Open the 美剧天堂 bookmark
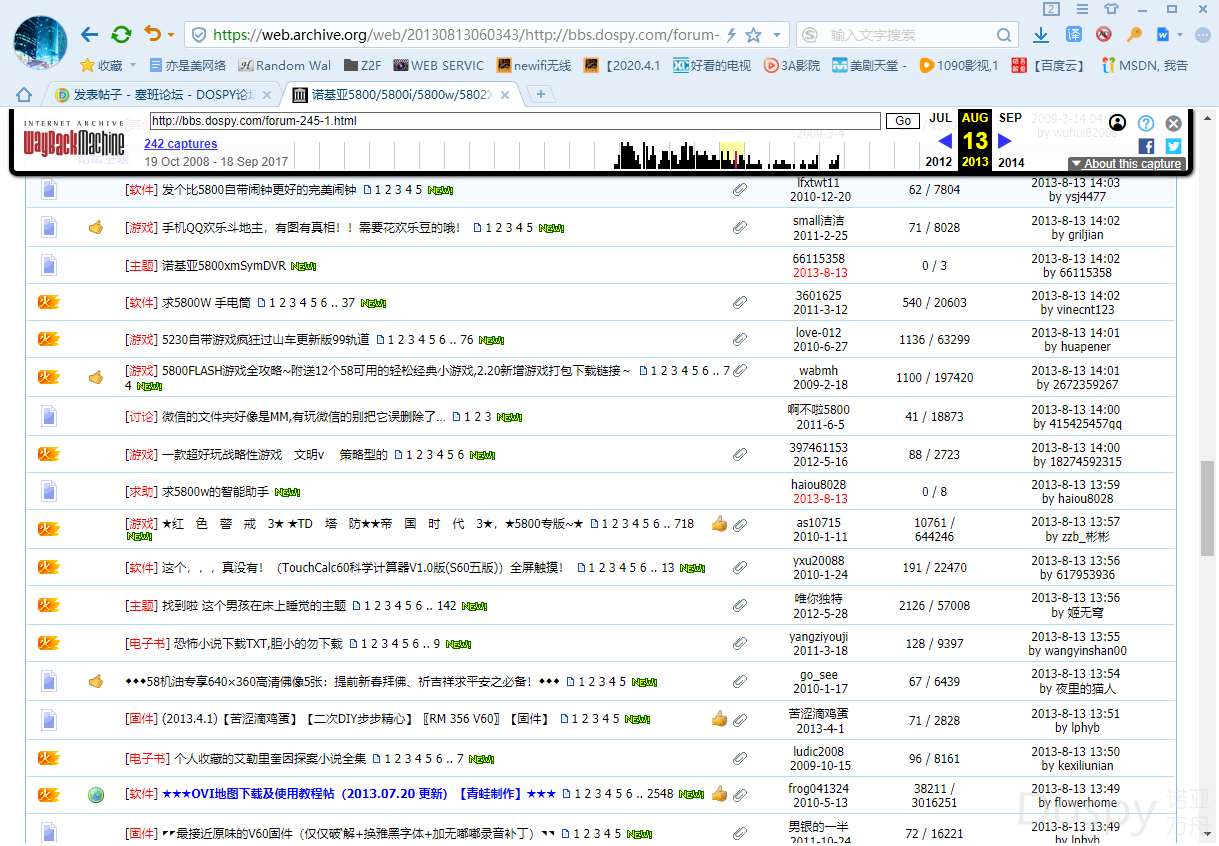This screenshot has height=846, width=1219. [869, 65]
